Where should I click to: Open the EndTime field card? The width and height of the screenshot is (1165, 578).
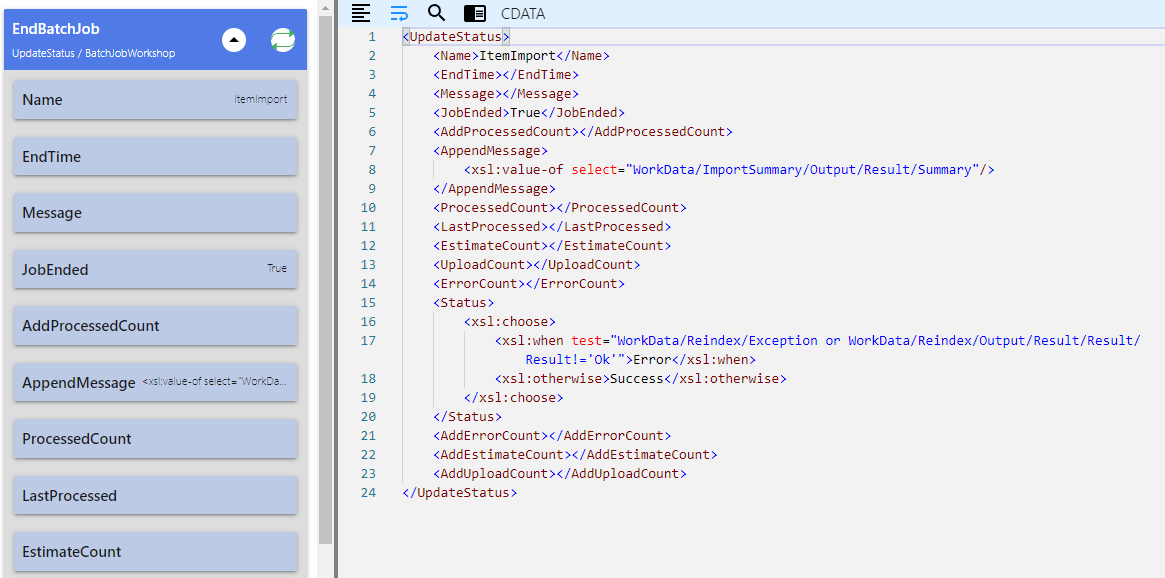click(x=155, y=157)
